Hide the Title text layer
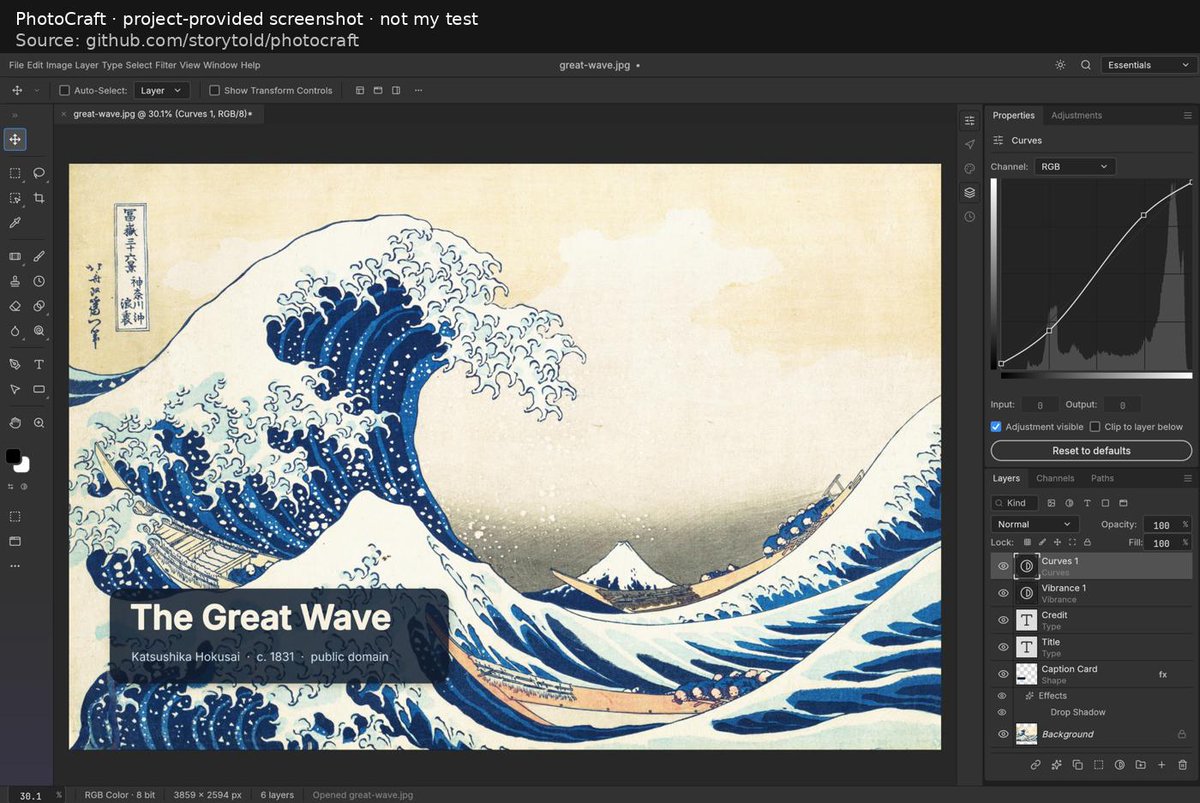The image size is (1200, 803). pyautogui.click(x=1003, y=647)
